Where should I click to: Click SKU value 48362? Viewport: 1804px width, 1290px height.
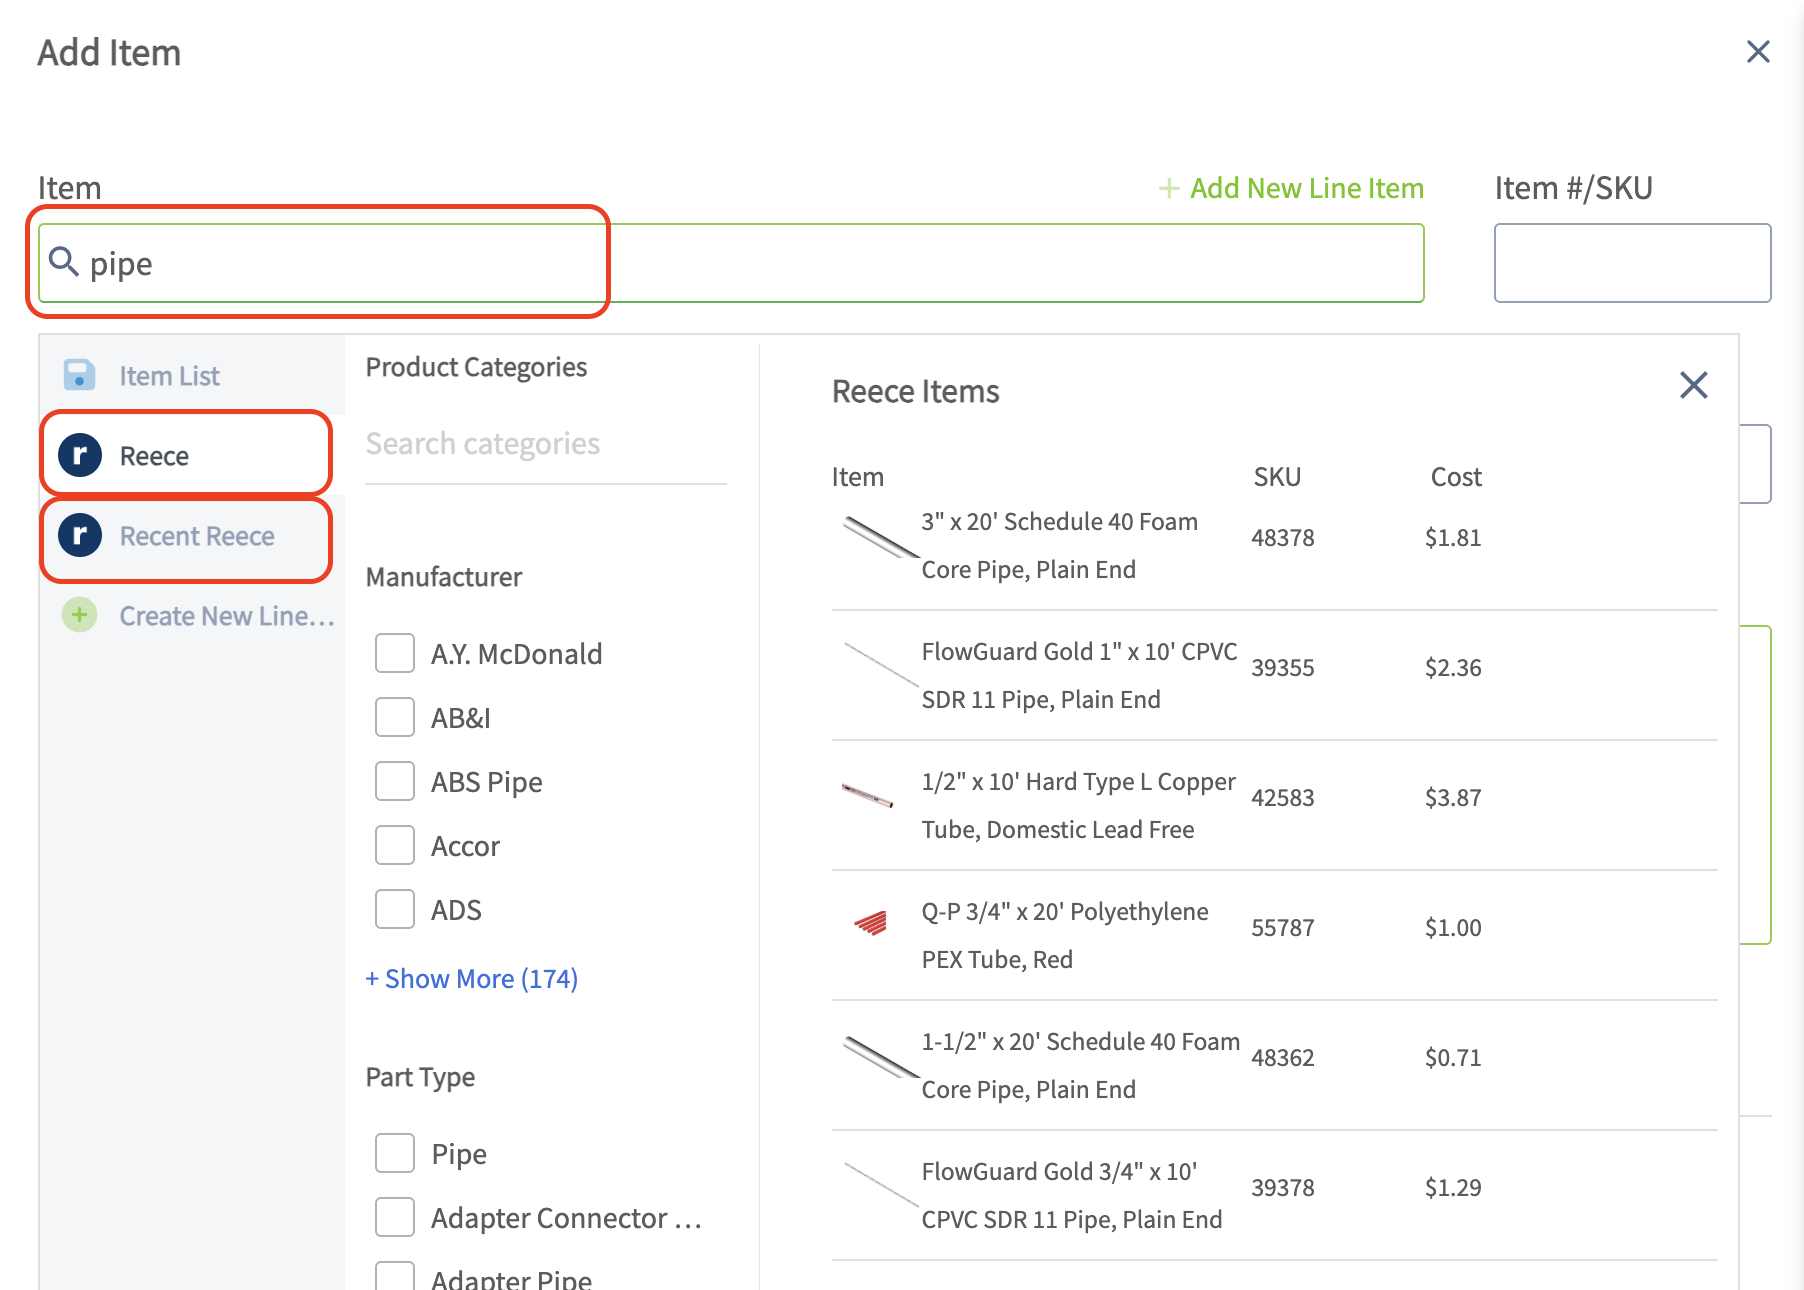coord(1283,1058)
